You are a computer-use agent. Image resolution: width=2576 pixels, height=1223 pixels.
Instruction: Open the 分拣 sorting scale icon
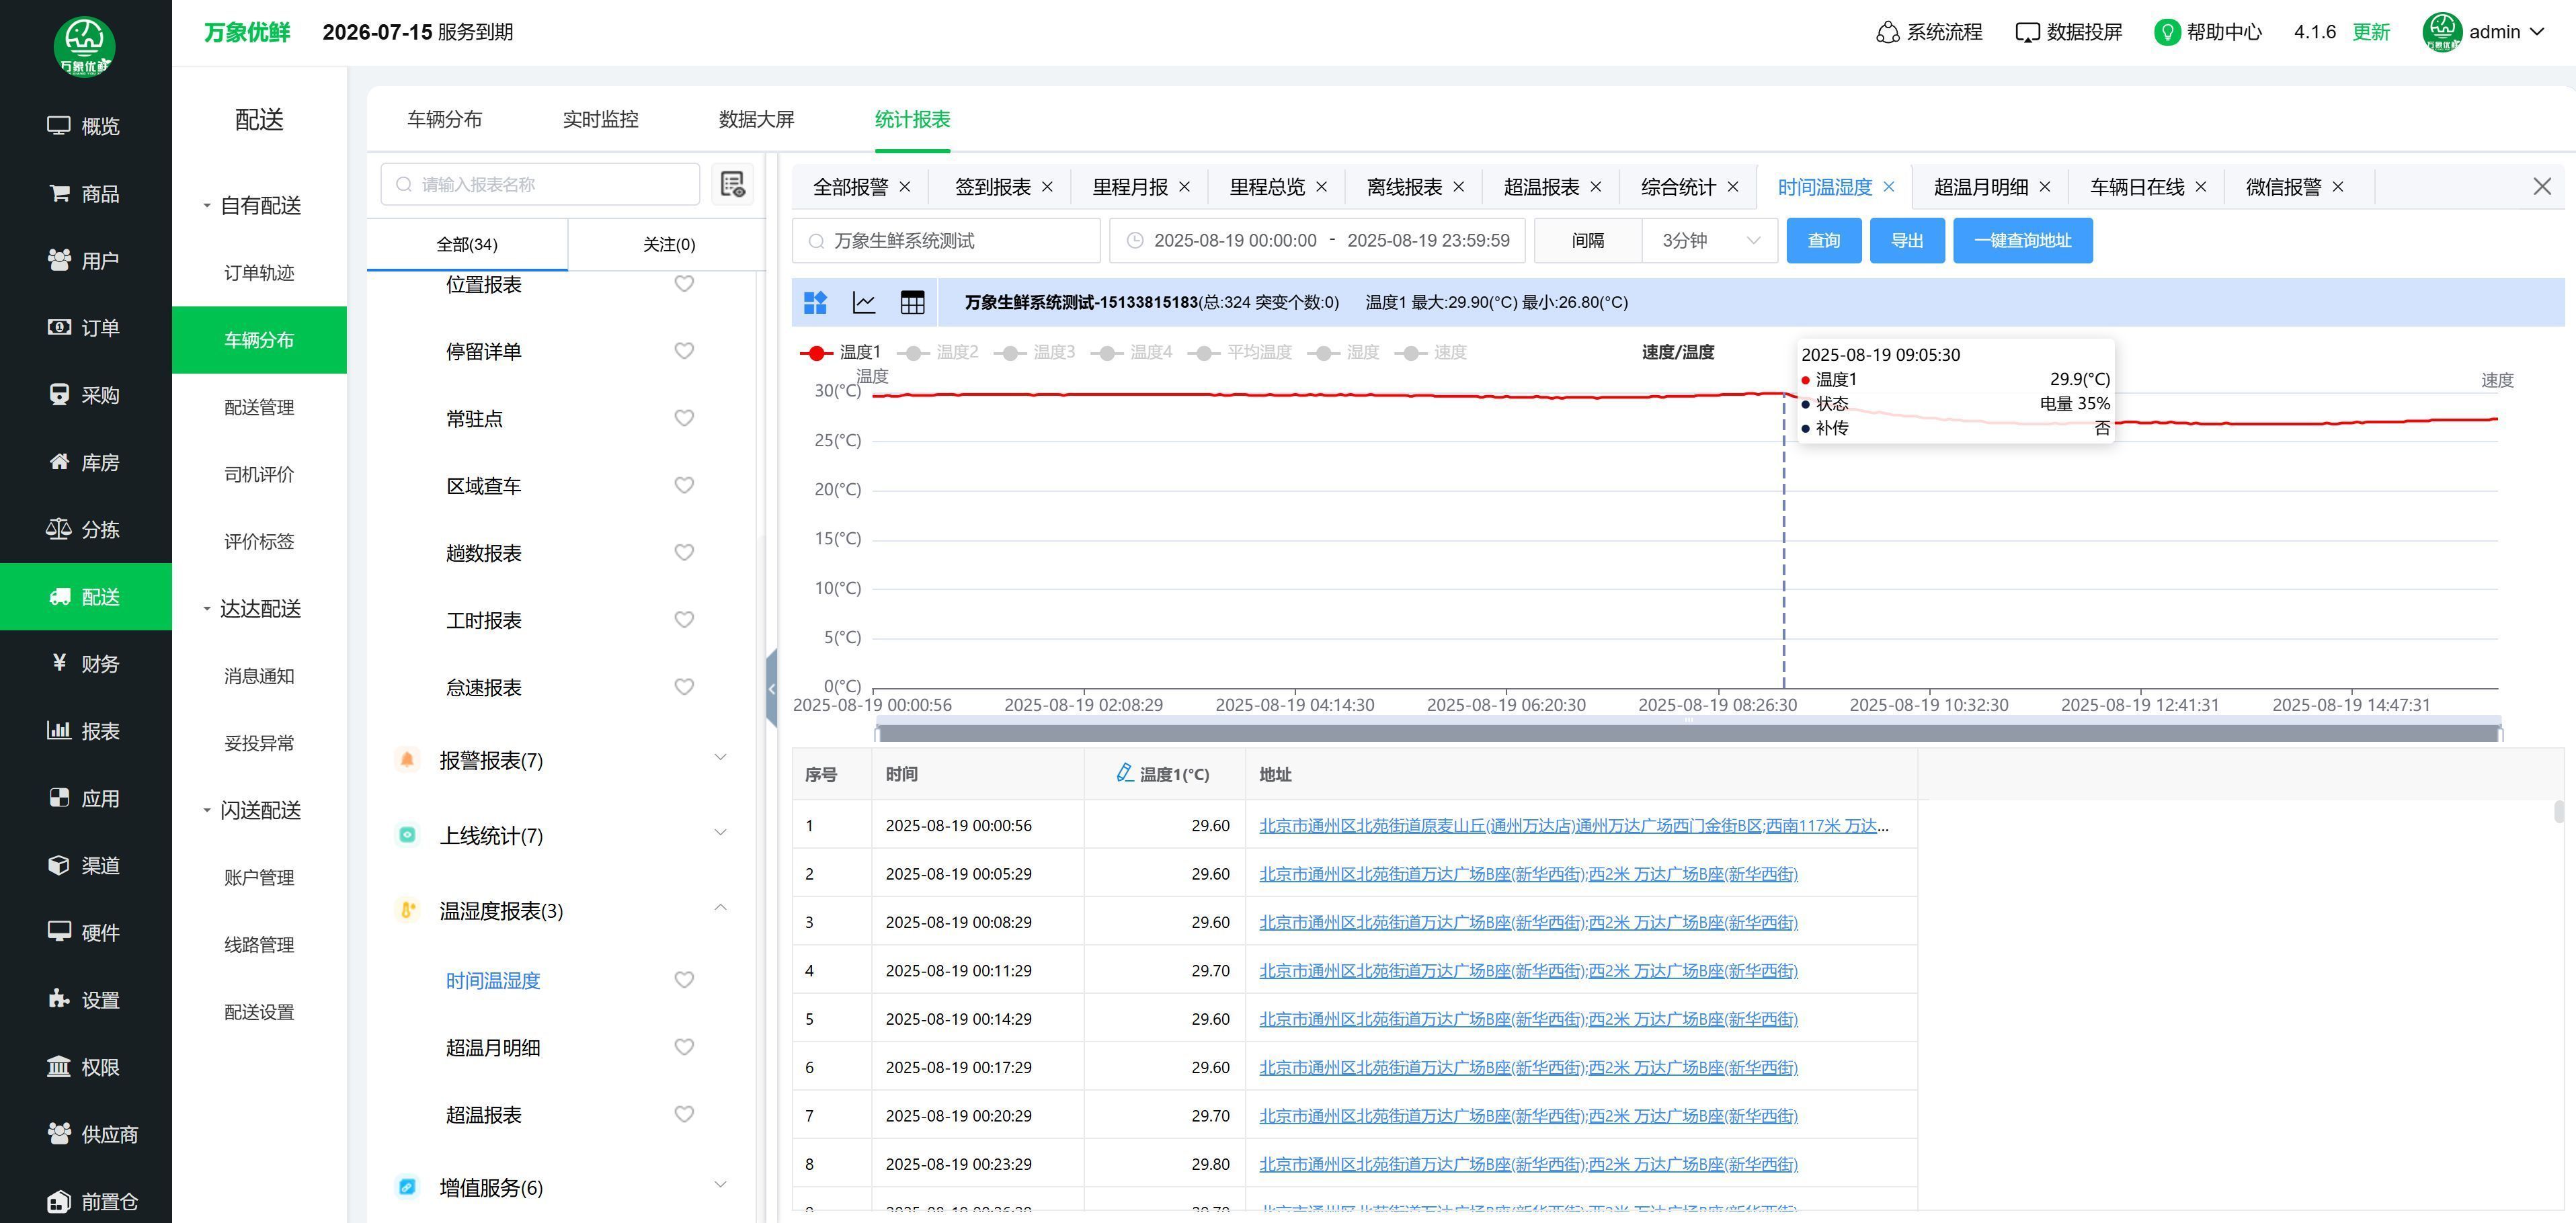click(59, 529)
